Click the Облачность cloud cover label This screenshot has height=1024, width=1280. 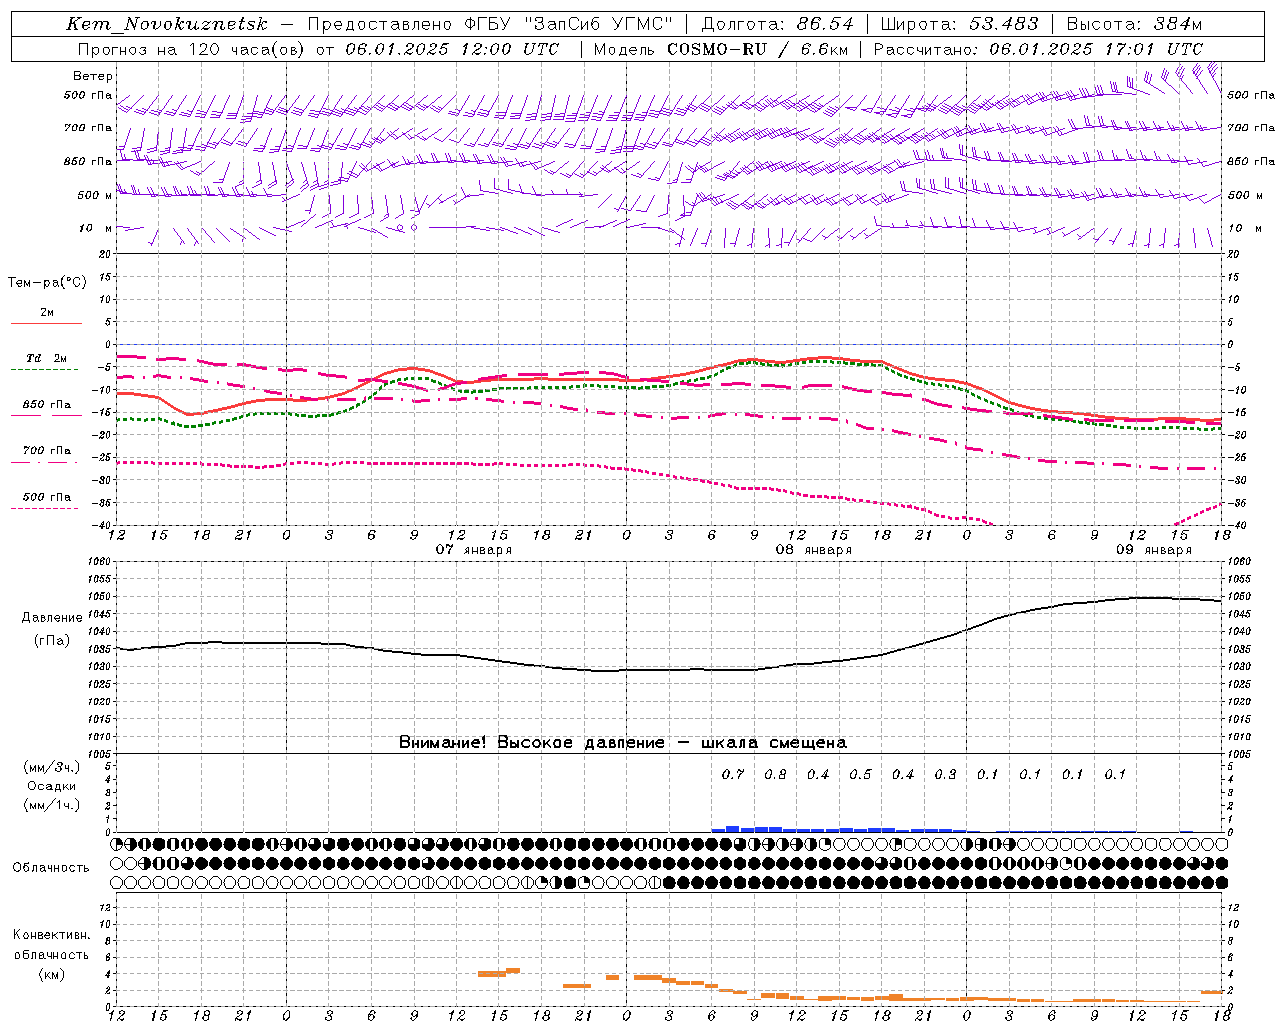(x=51, y=868)
